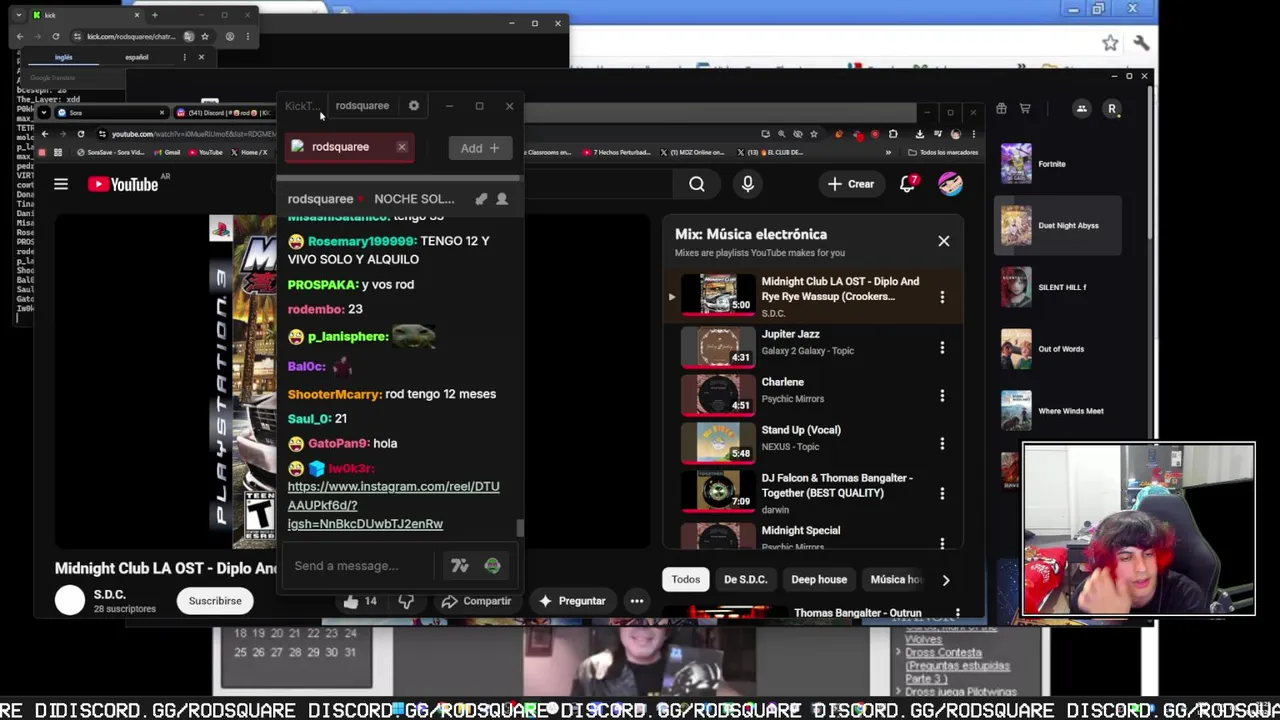Open Gmail bookmark in bookmarks bar
Viewport: 1280px width, 720px height.
pyautogui.click(x=167, y=152)
